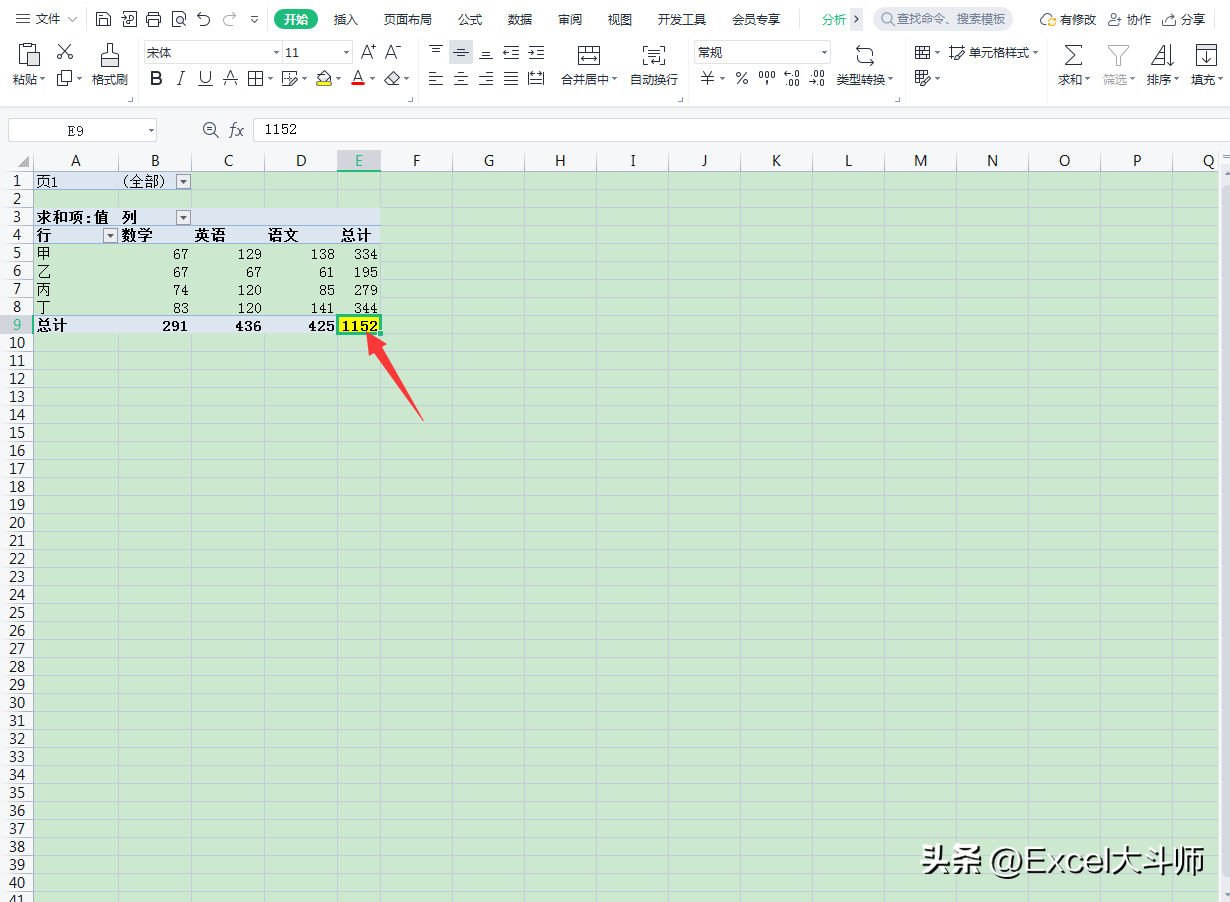Viewport: 1230px width, 902px height.
Task: Undo the last action
Action: (204, 19)
